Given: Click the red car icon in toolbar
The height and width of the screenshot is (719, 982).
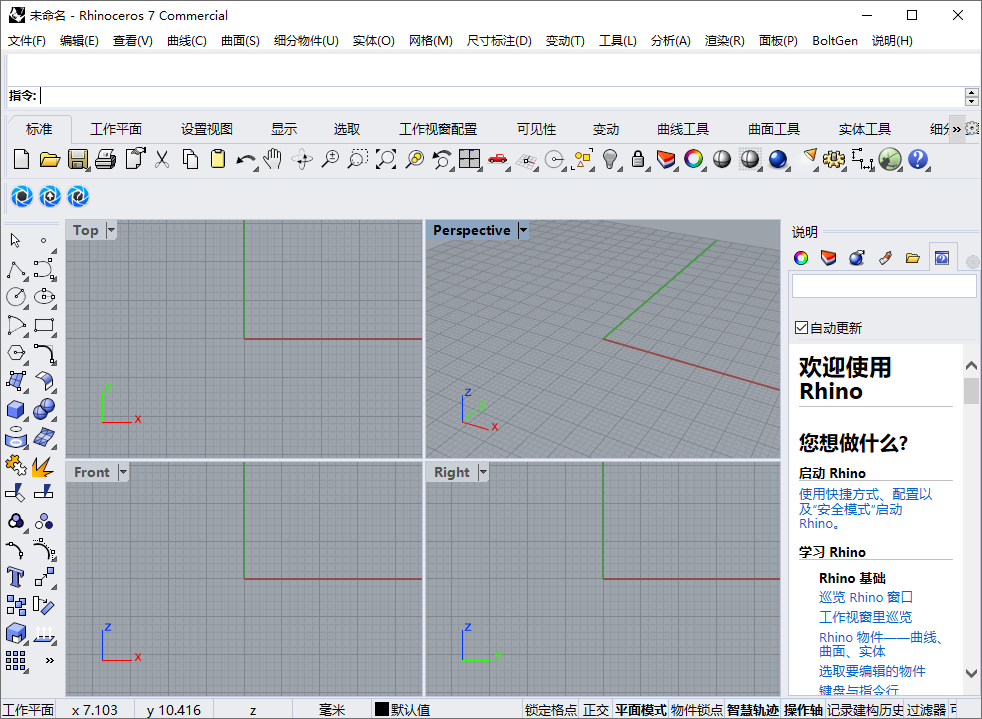Looking at the screenshot, I should [x=497, y=159].
